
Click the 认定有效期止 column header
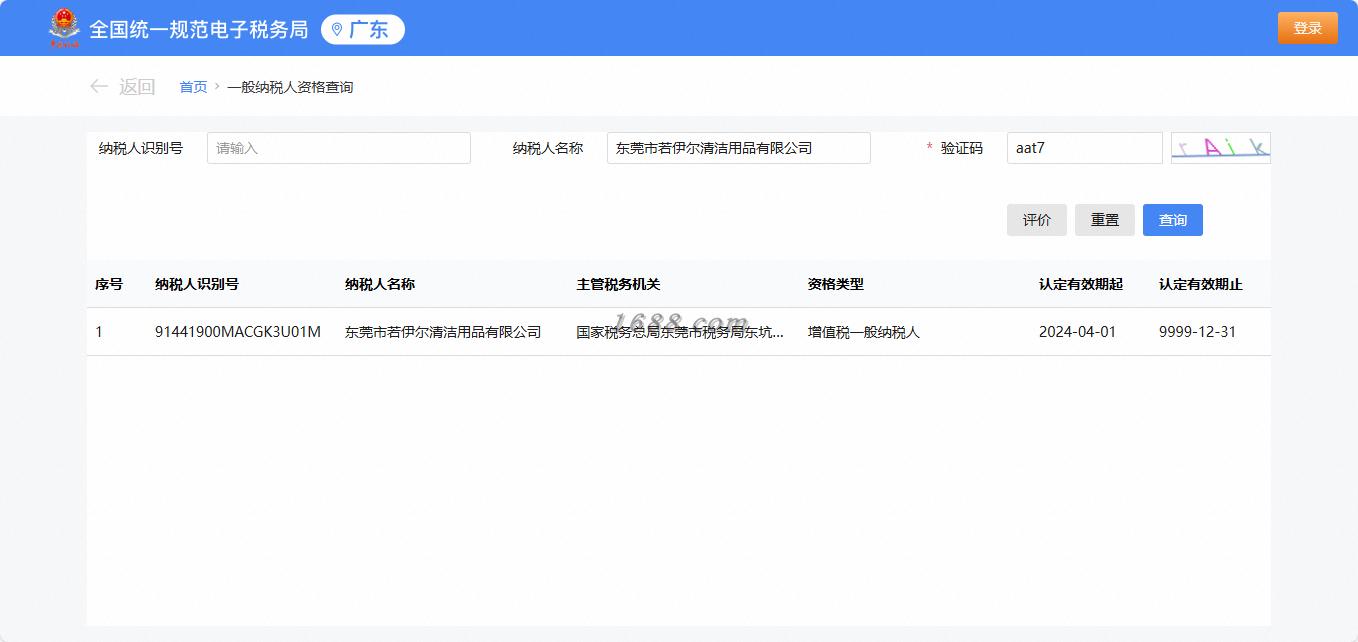pos(1201,284)
